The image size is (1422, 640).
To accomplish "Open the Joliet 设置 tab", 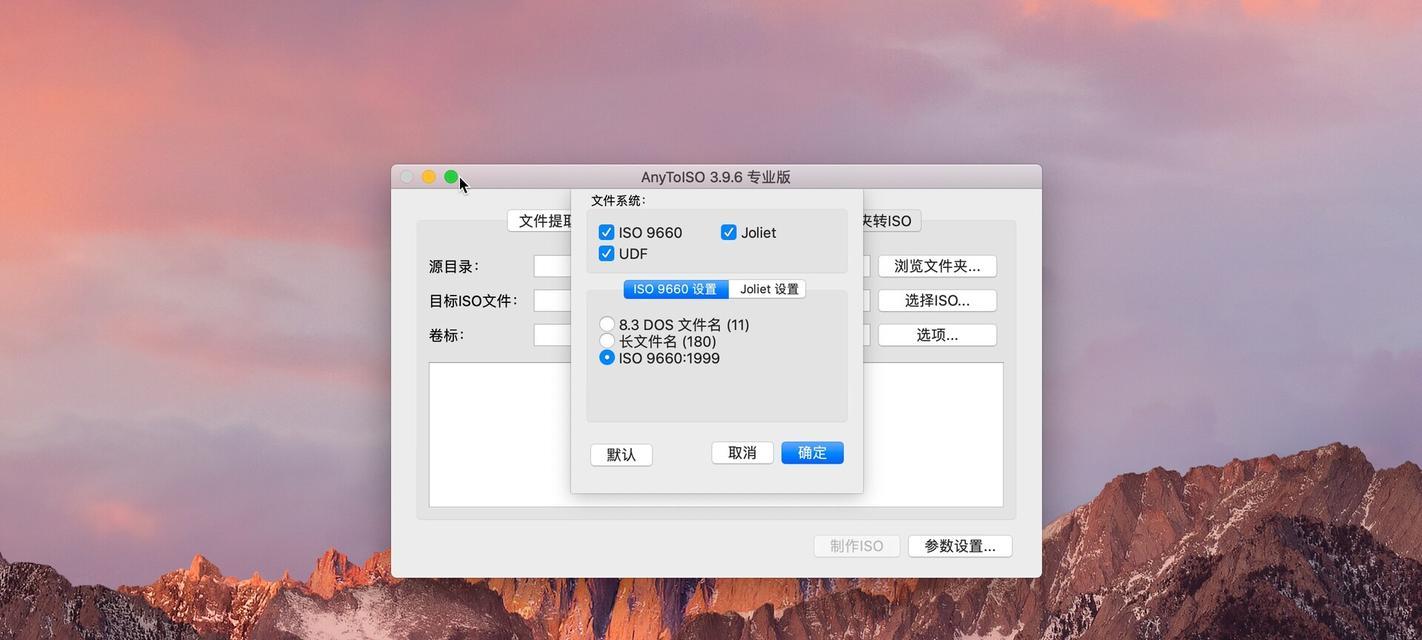I will point(768,289).
